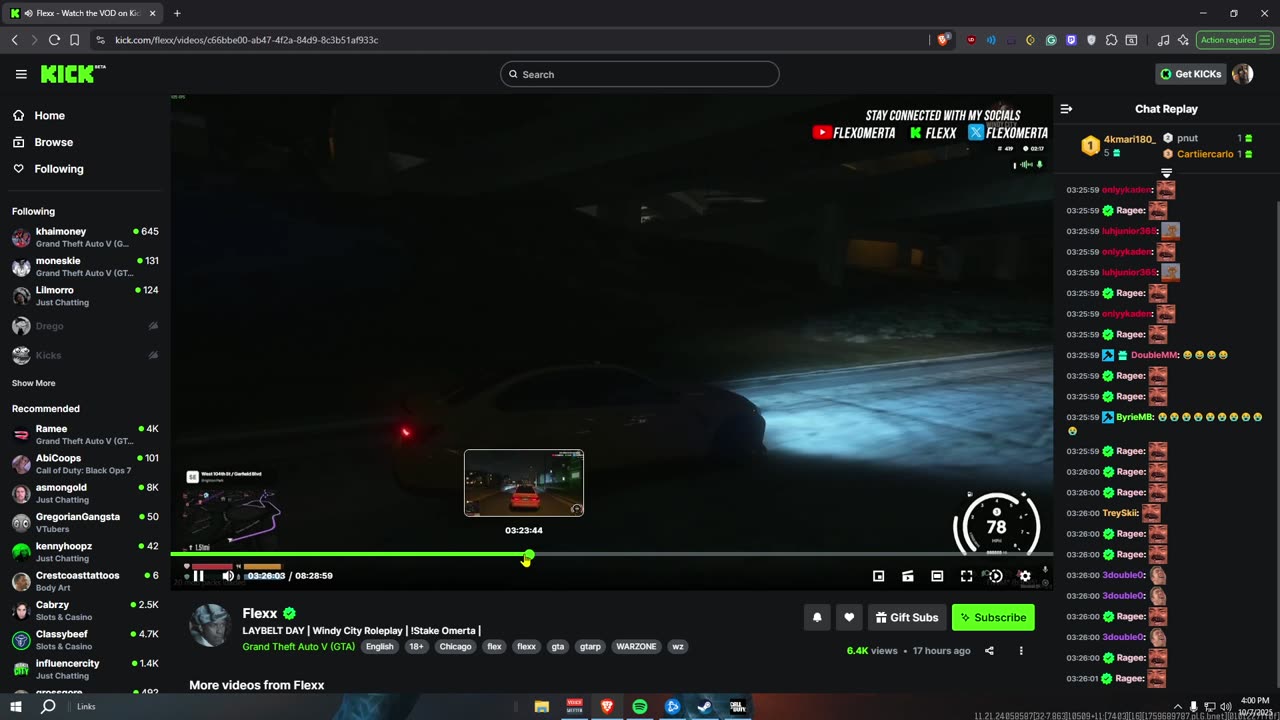Screen dimensions: 1280x720
Task: Open the hamburger sidebar menu
Action: (x=21, y=74)
